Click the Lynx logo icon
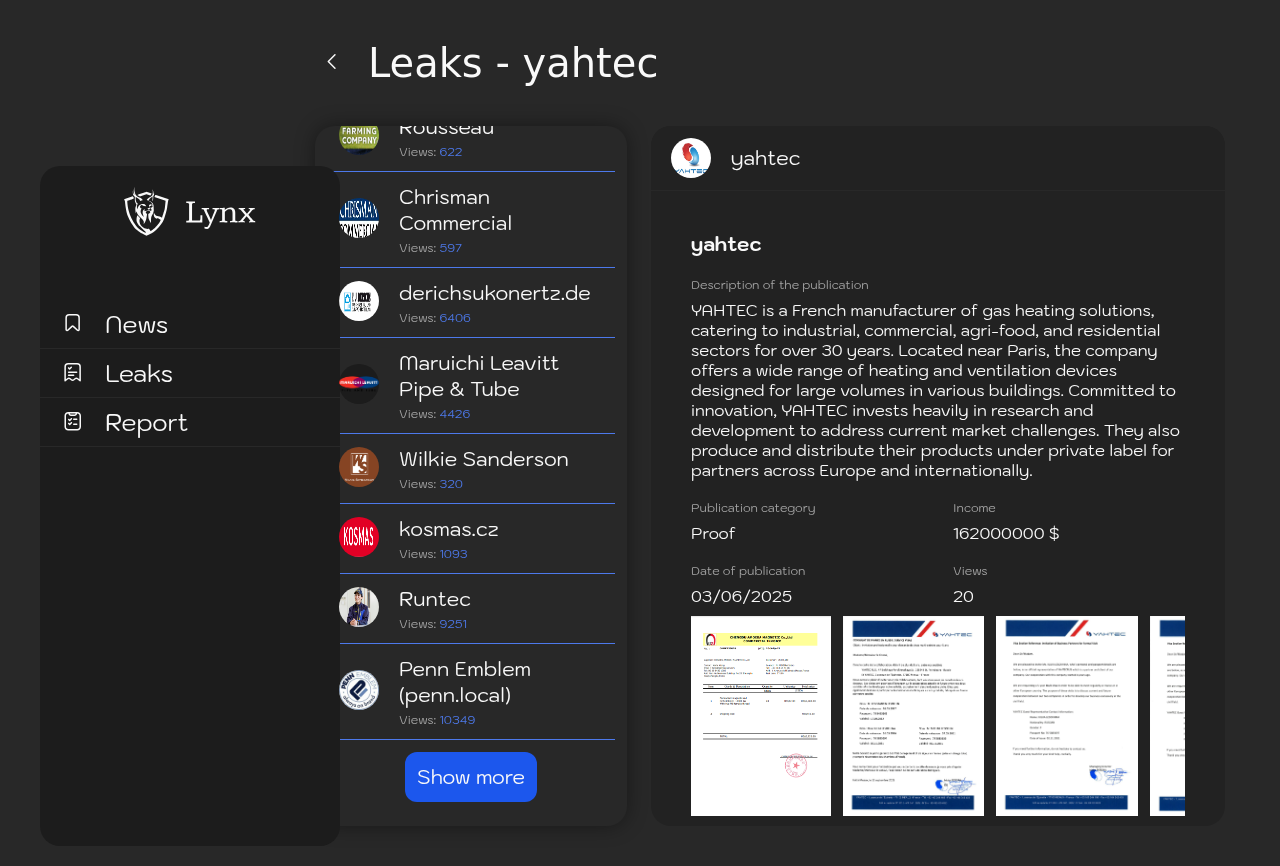This screenshot has width=1280, height=866. [x=146, y=212]
